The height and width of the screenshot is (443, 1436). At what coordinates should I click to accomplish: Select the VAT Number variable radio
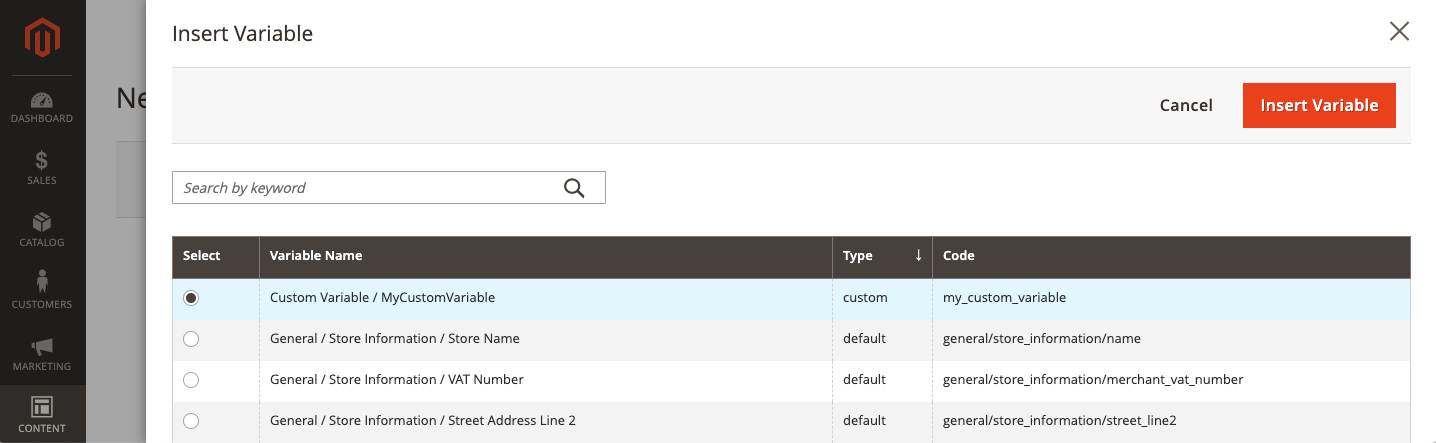click(x=191, y=380)
